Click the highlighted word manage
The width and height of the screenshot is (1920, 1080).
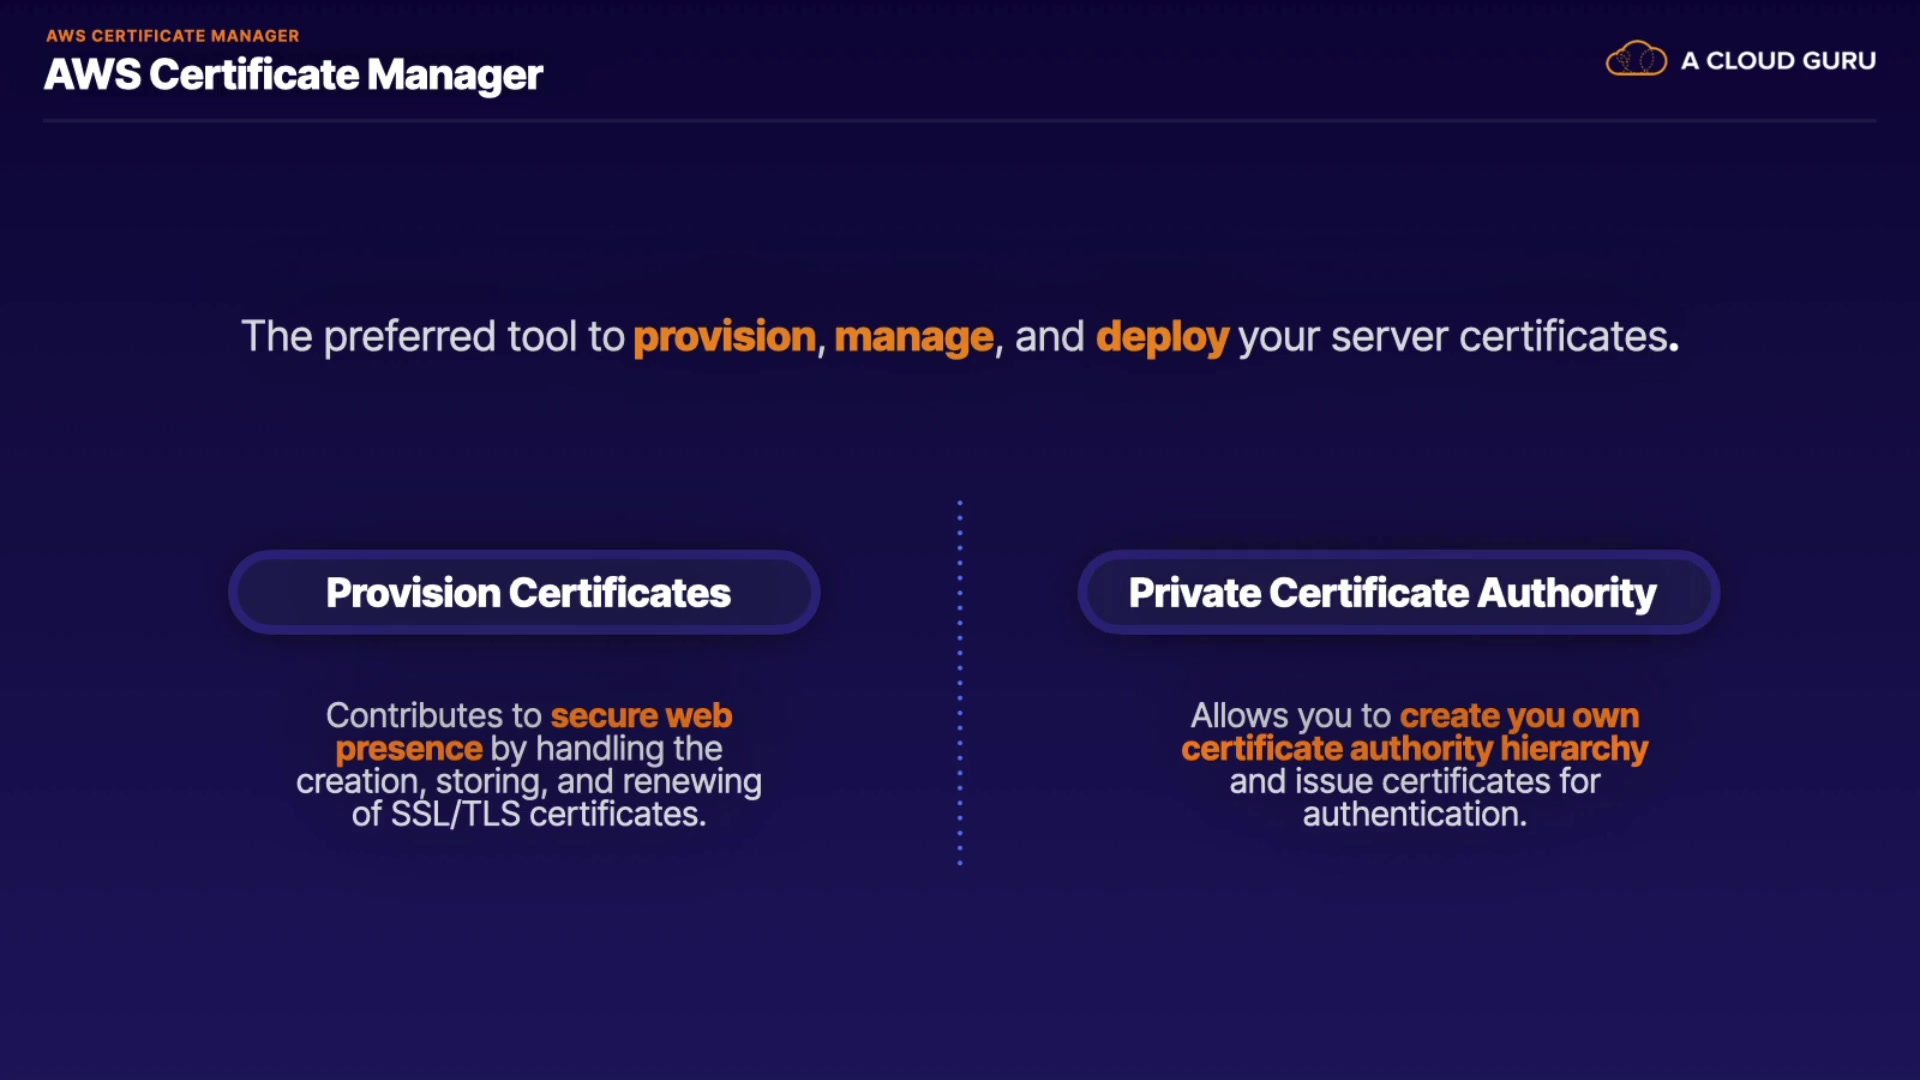[x=913, y=337]
